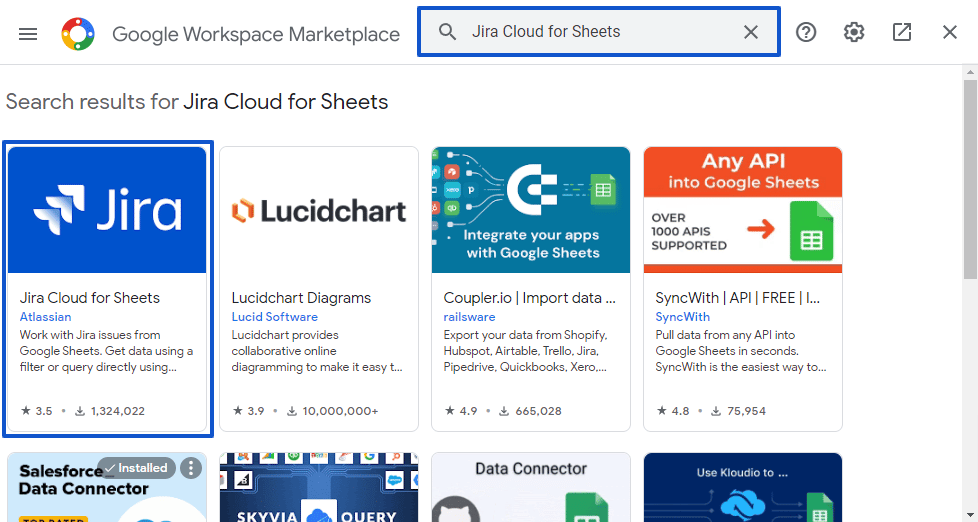Screen dimensions: 978x522
Task: Open the Skyvia Query card
Action: (319, 488)
